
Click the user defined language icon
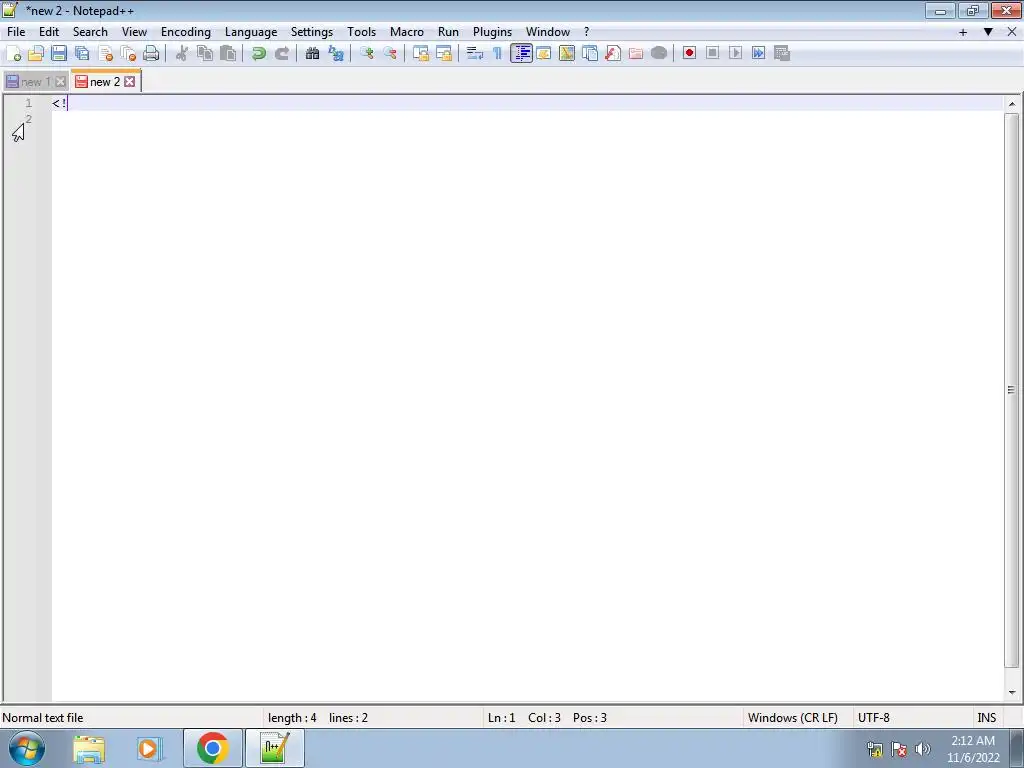pos(543,54)
